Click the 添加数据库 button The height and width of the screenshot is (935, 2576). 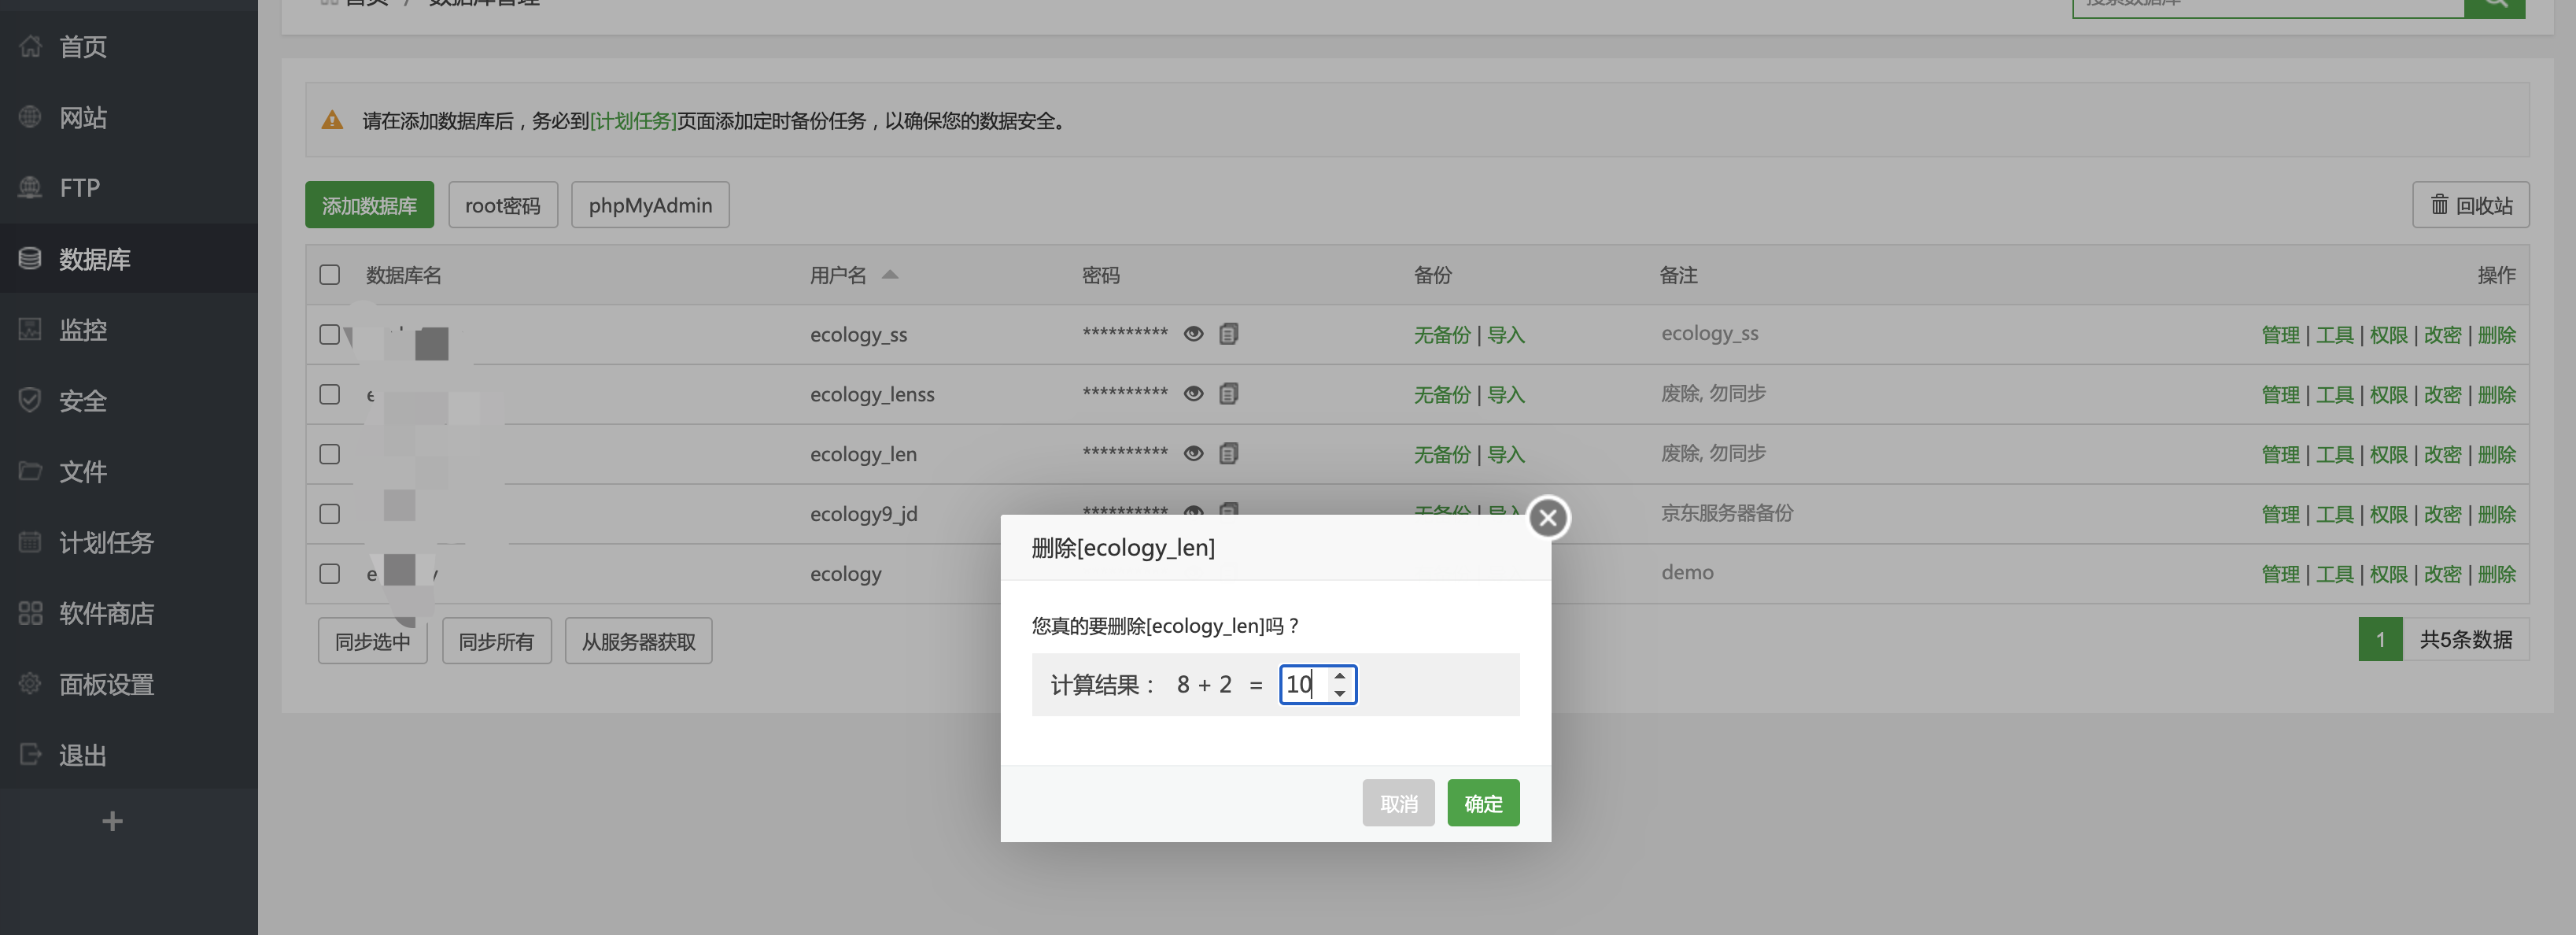tap(369, 204)
